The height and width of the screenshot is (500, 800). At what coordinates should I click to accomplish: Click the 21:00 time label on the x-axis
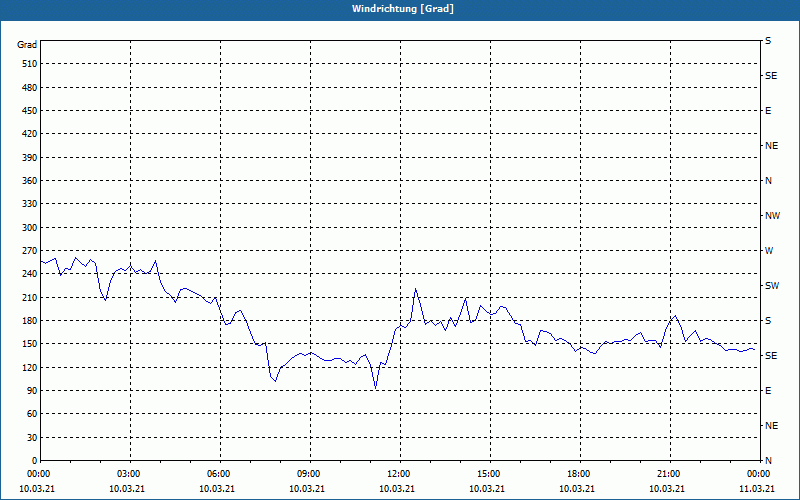(x=667, y=474)
